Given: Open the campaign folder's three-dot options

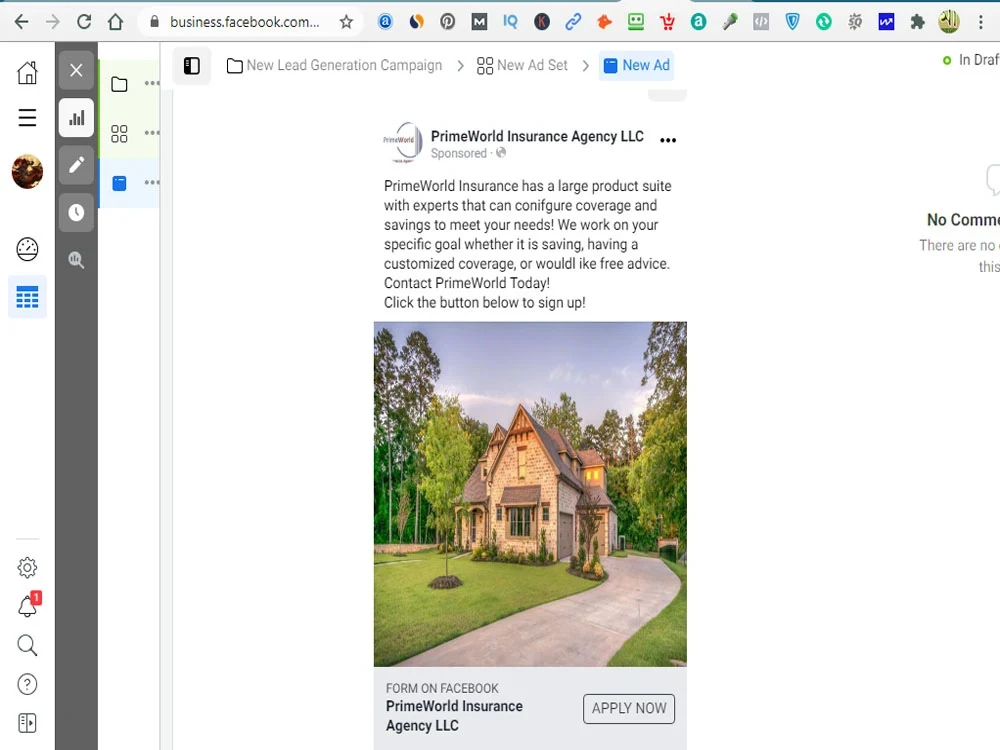Looking at the screenshot, I should pyautogui.click(x=152, y=83).
